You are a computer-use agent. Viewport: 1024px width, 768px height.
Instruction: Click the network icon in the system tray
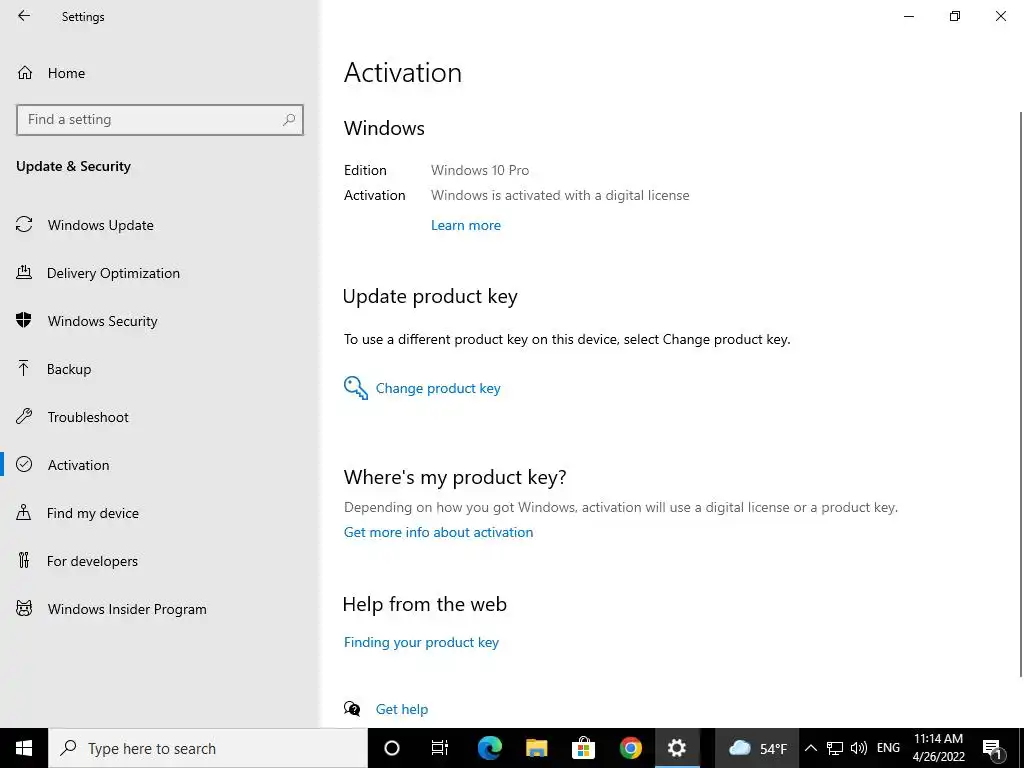coord(835,748)
